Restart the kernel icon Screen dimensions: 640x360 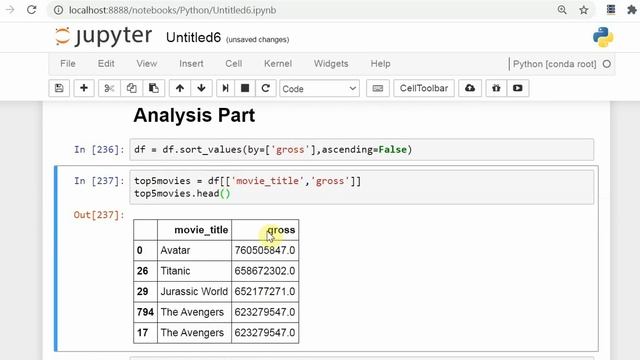coord(265,88)
